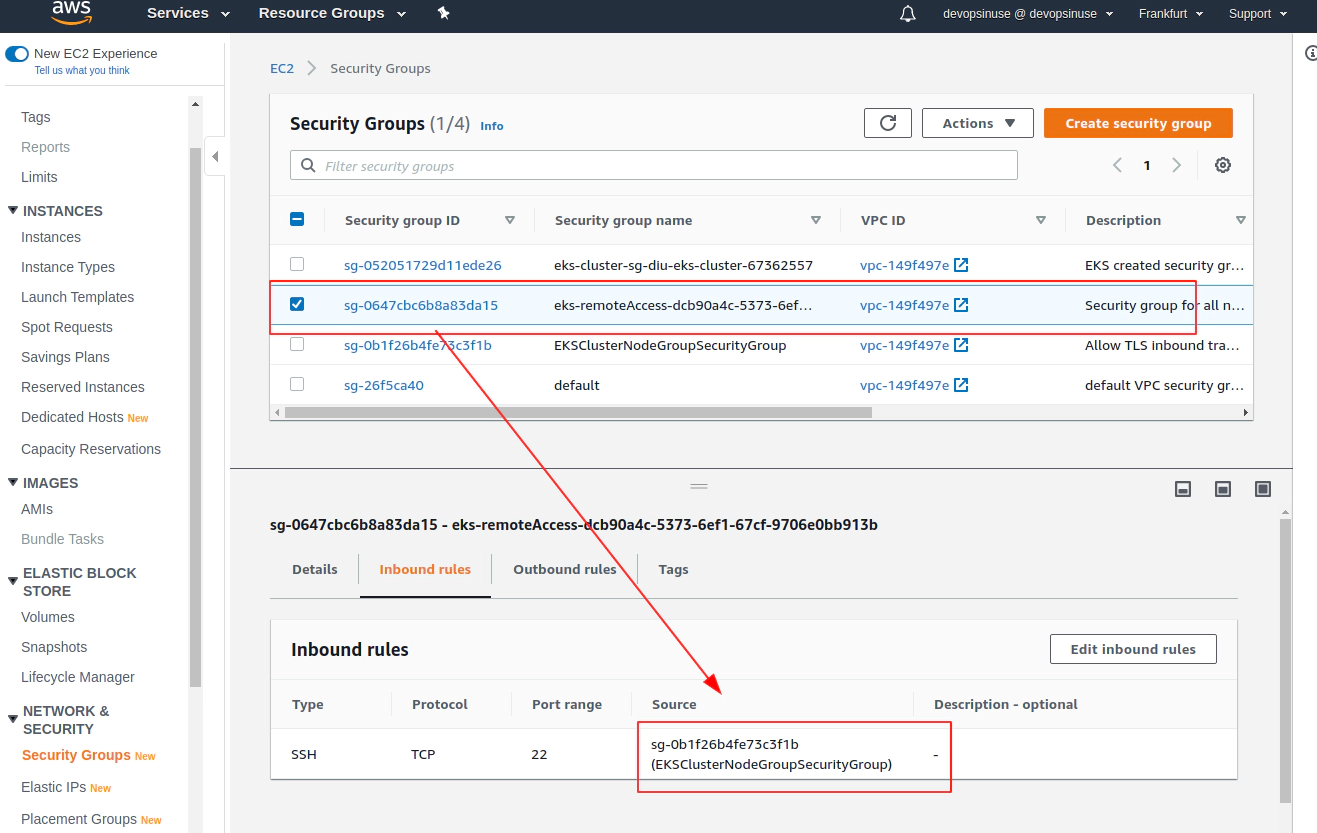Screen dimensions: 1317x833
Task: Focus the Filter security groups search field
Action: click(654, 165)
